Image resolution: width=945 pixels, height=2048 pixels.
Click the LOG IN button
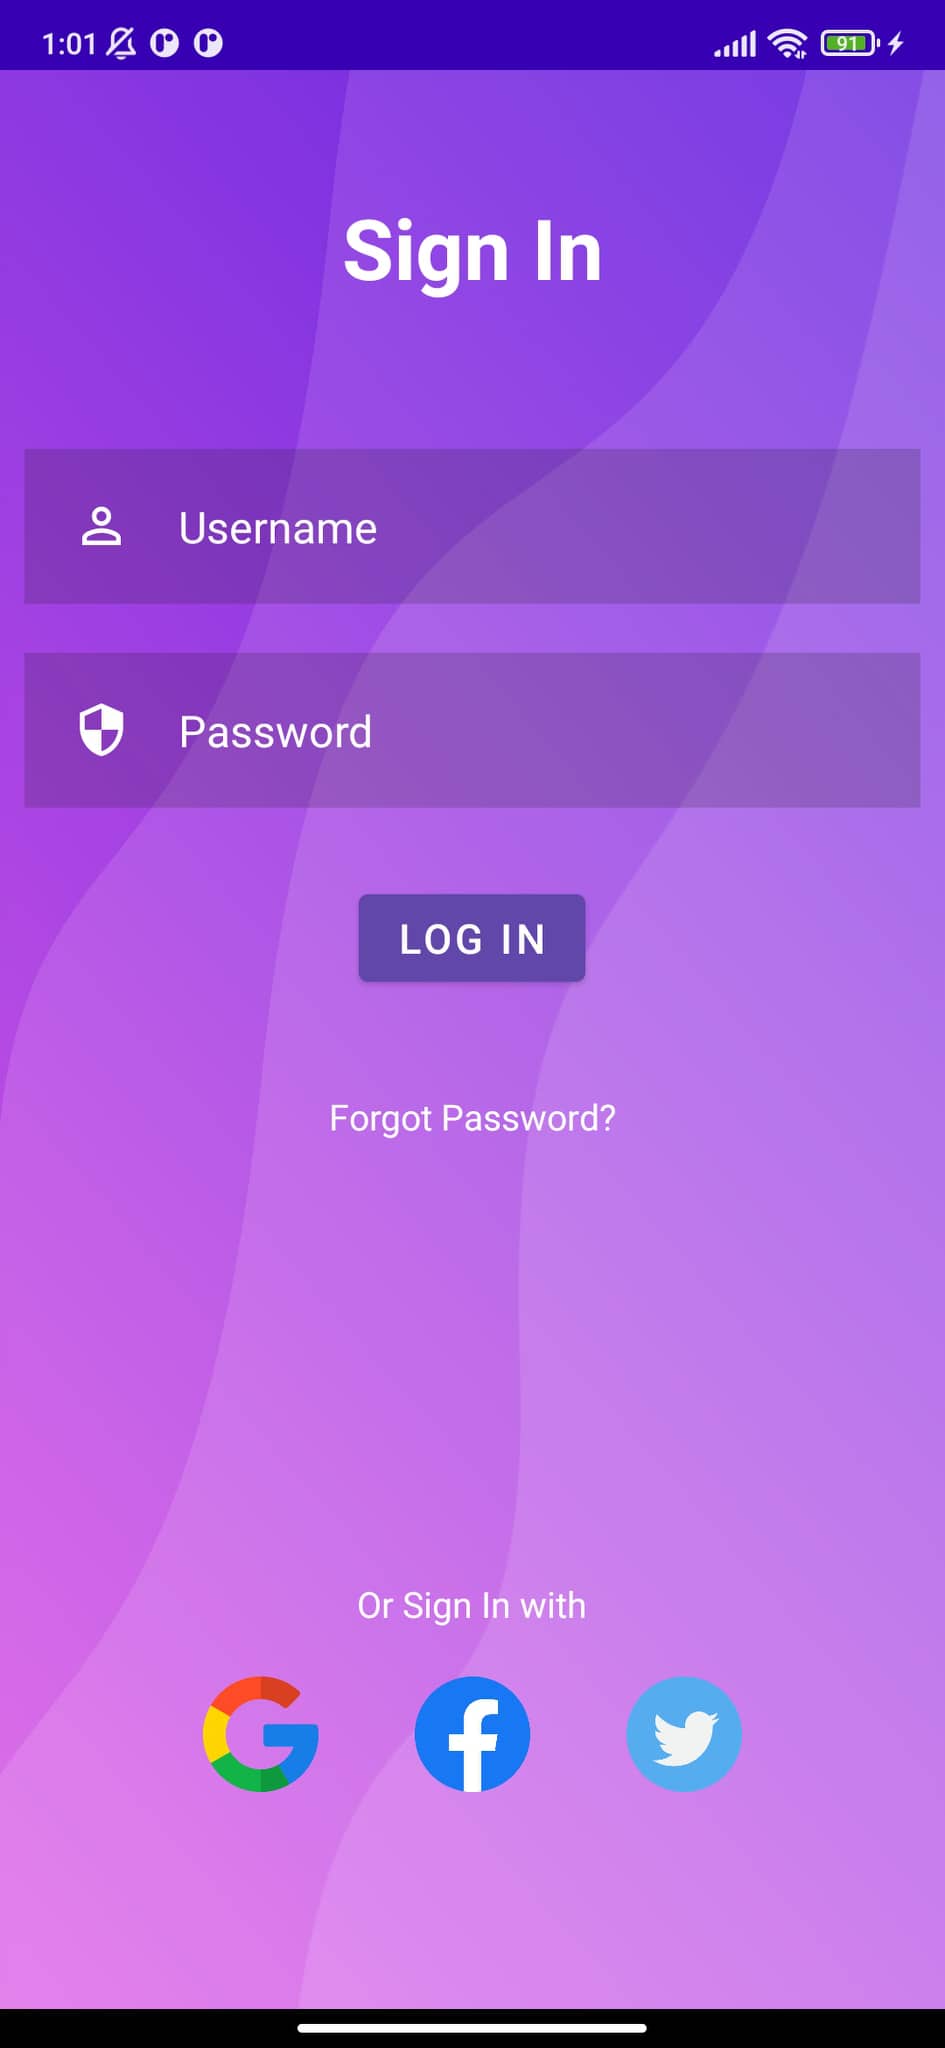click(x=472, y=938)
